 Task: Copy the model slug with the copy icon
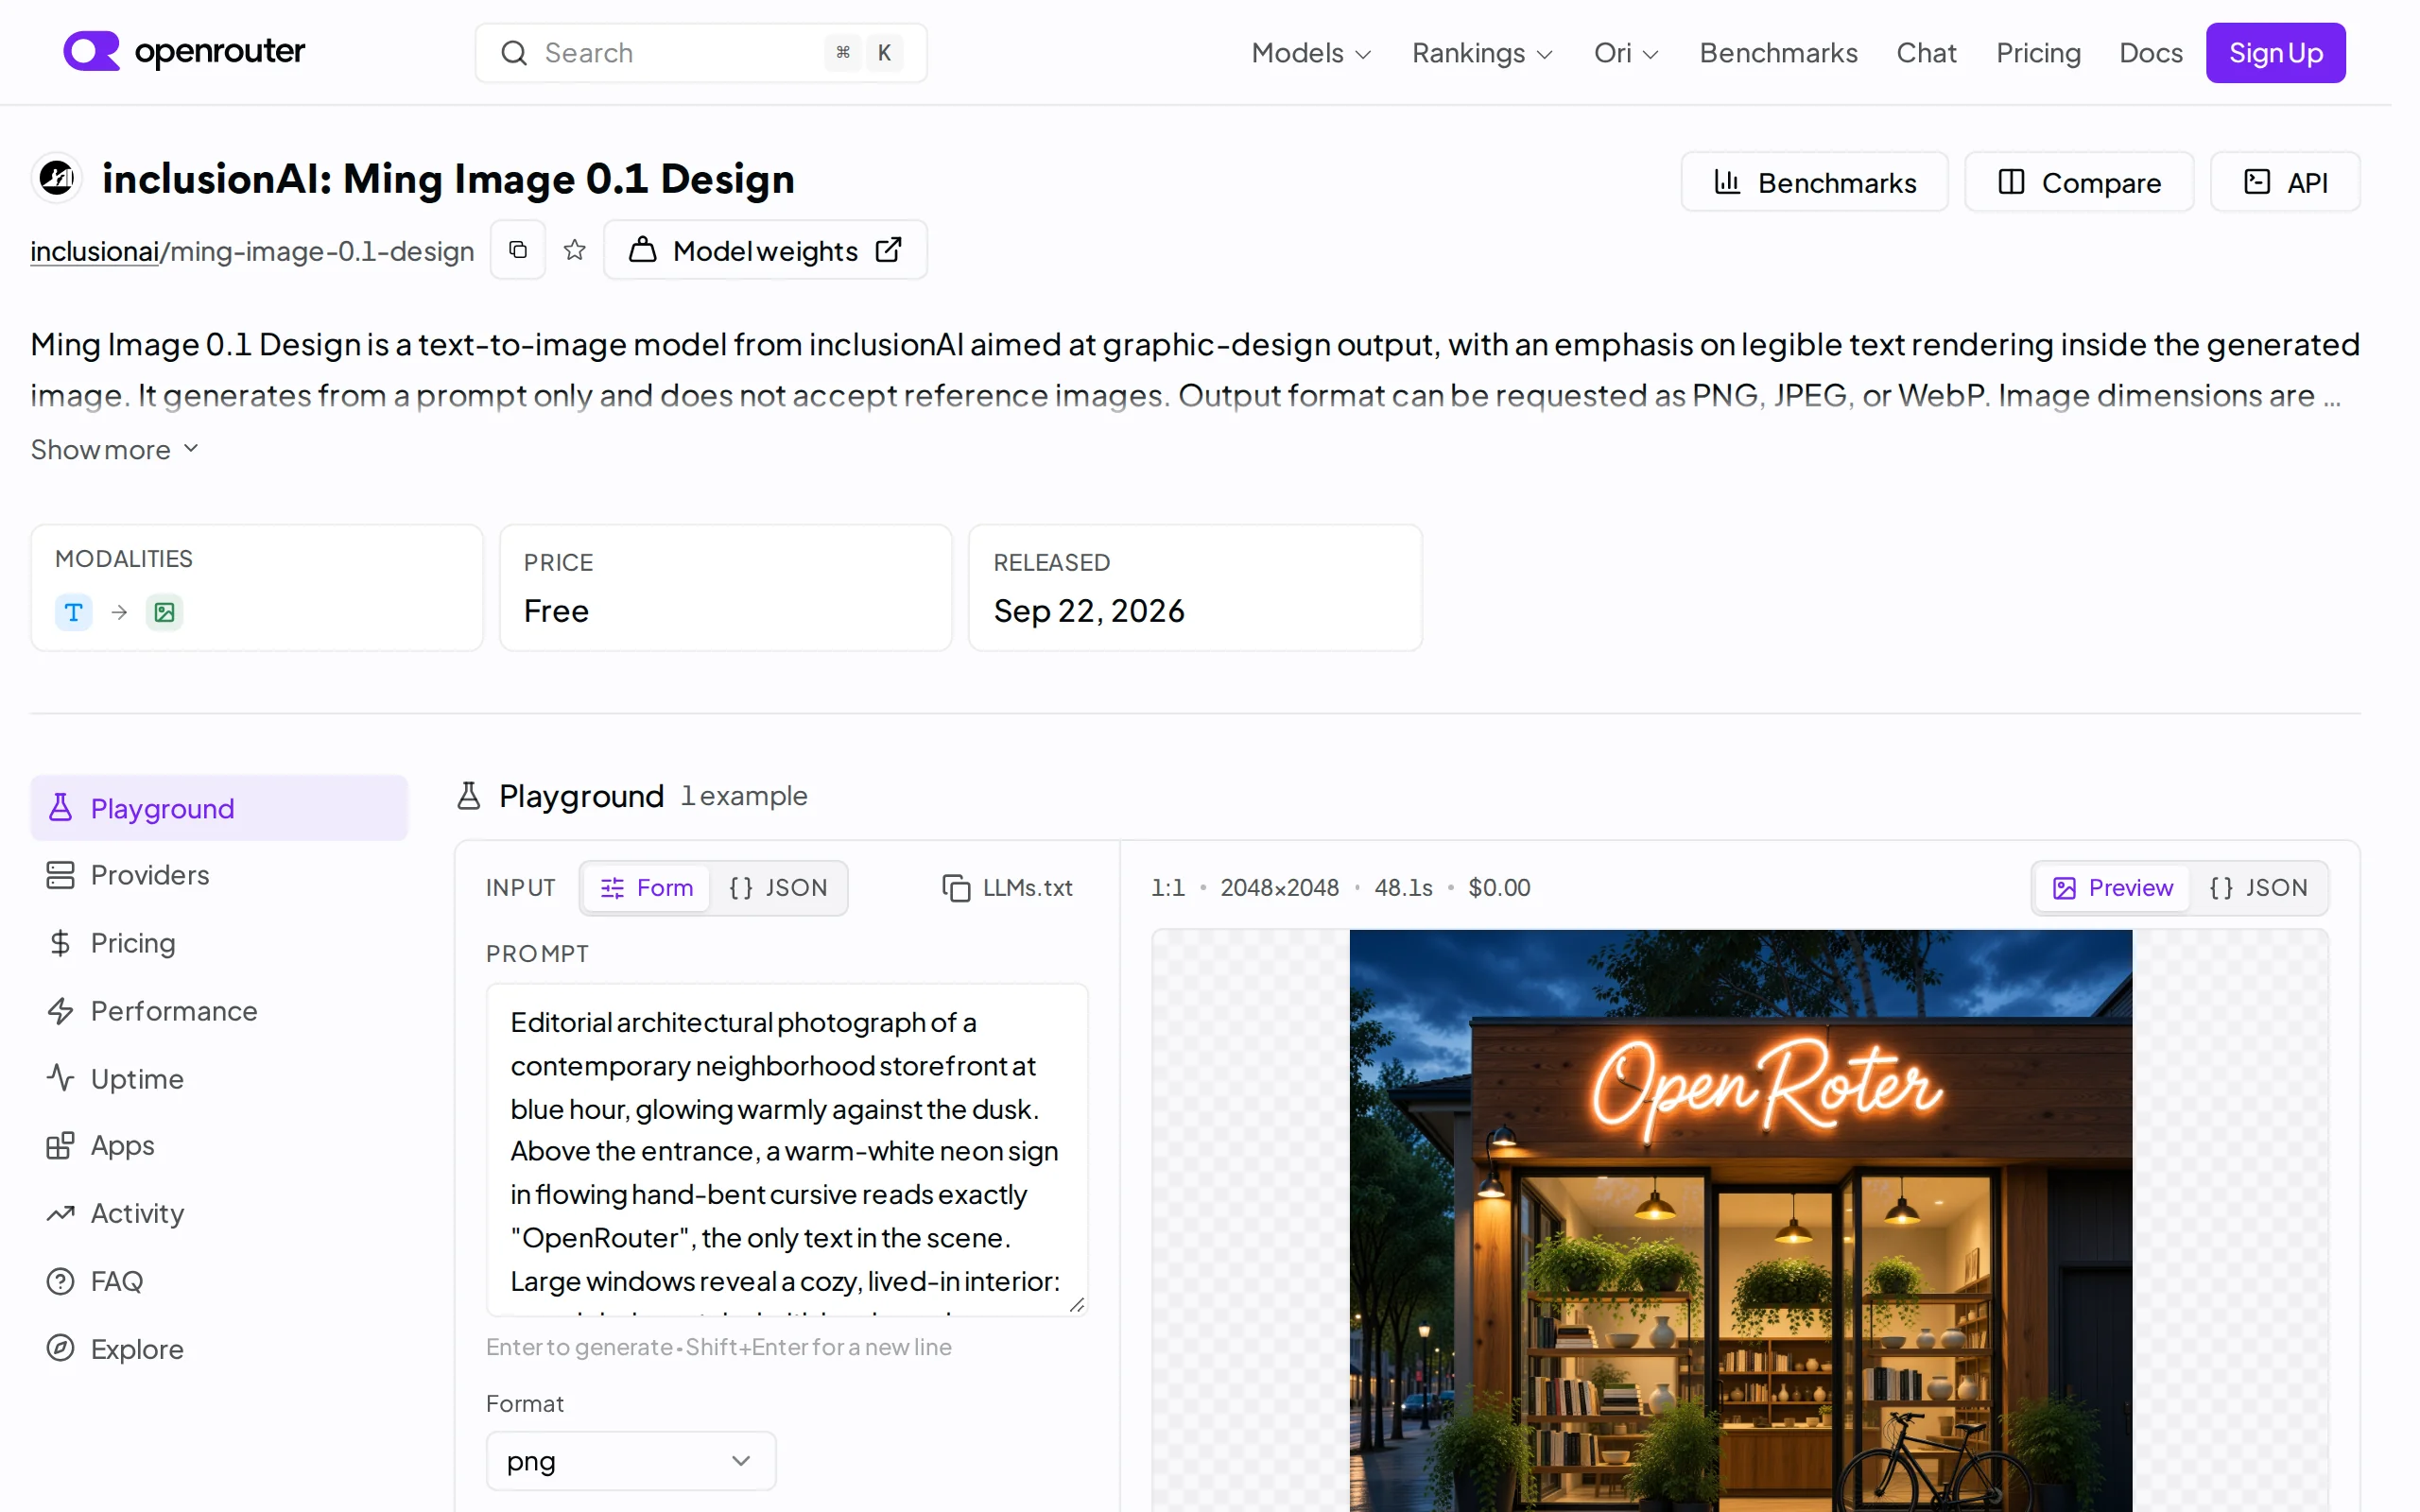point(518,250)
